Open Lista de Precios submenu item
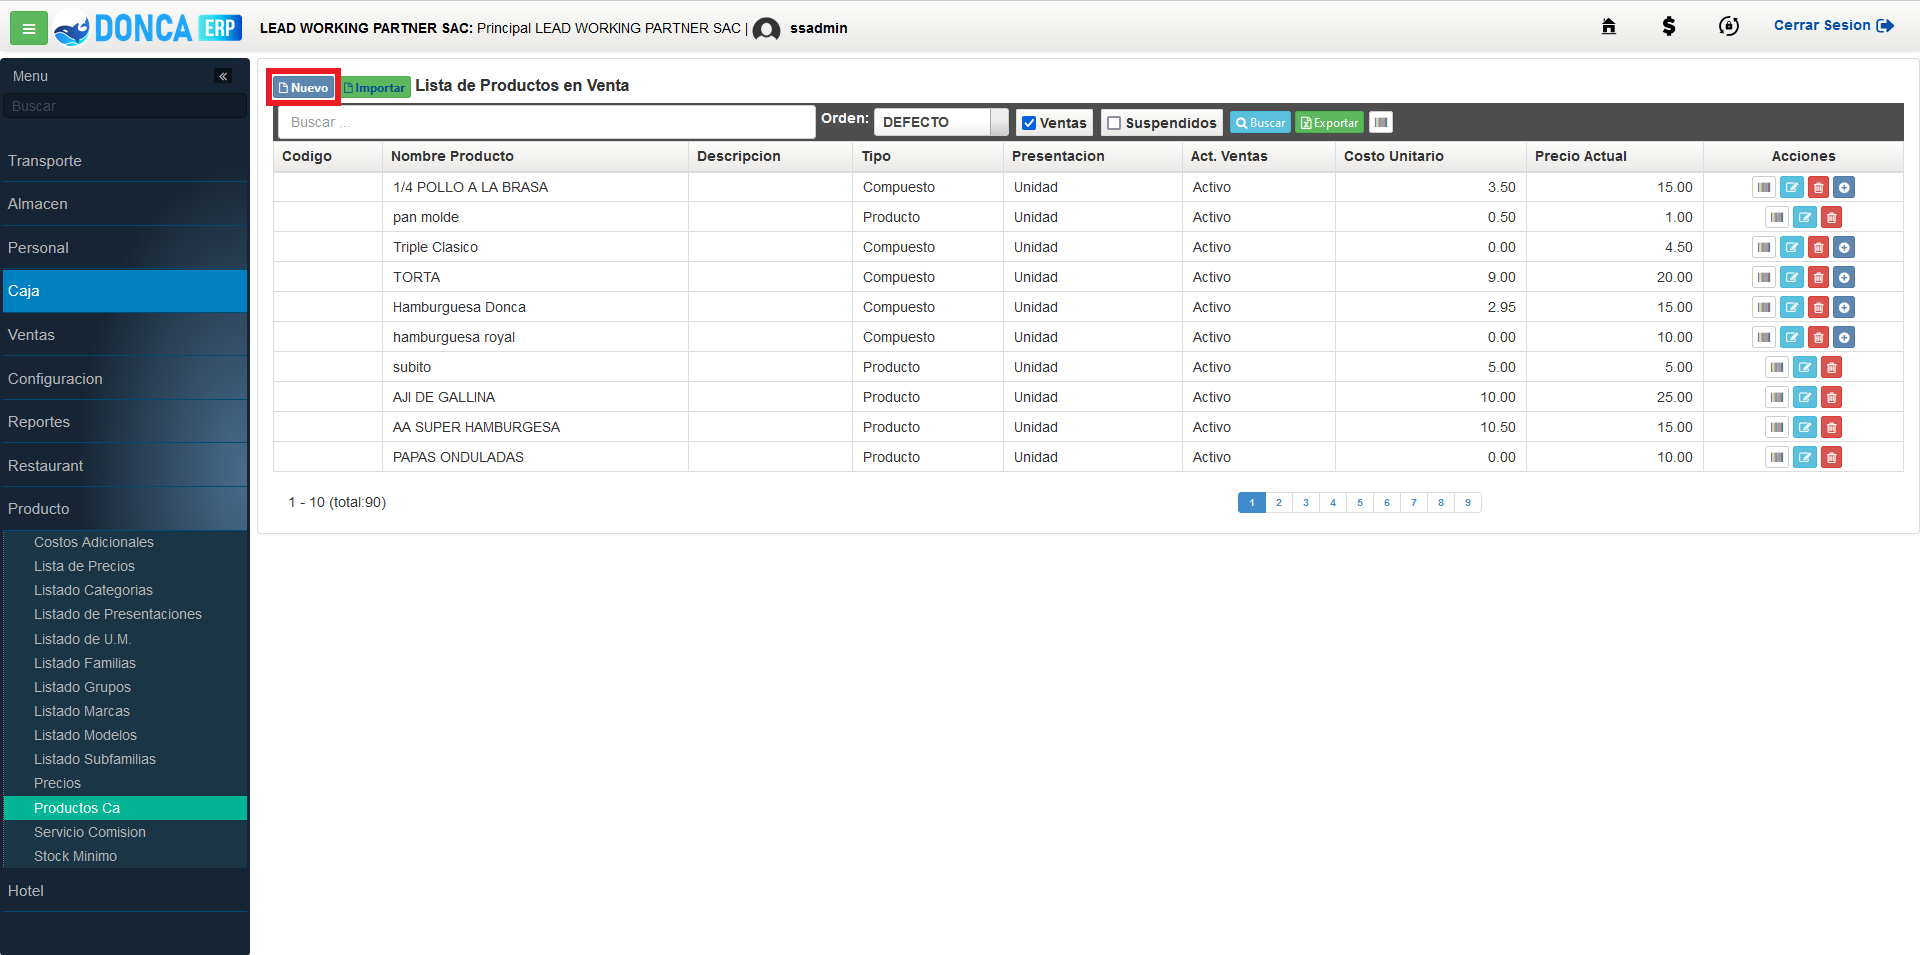This screenshot has width=1920, height=955. click(x=84, y=566)
